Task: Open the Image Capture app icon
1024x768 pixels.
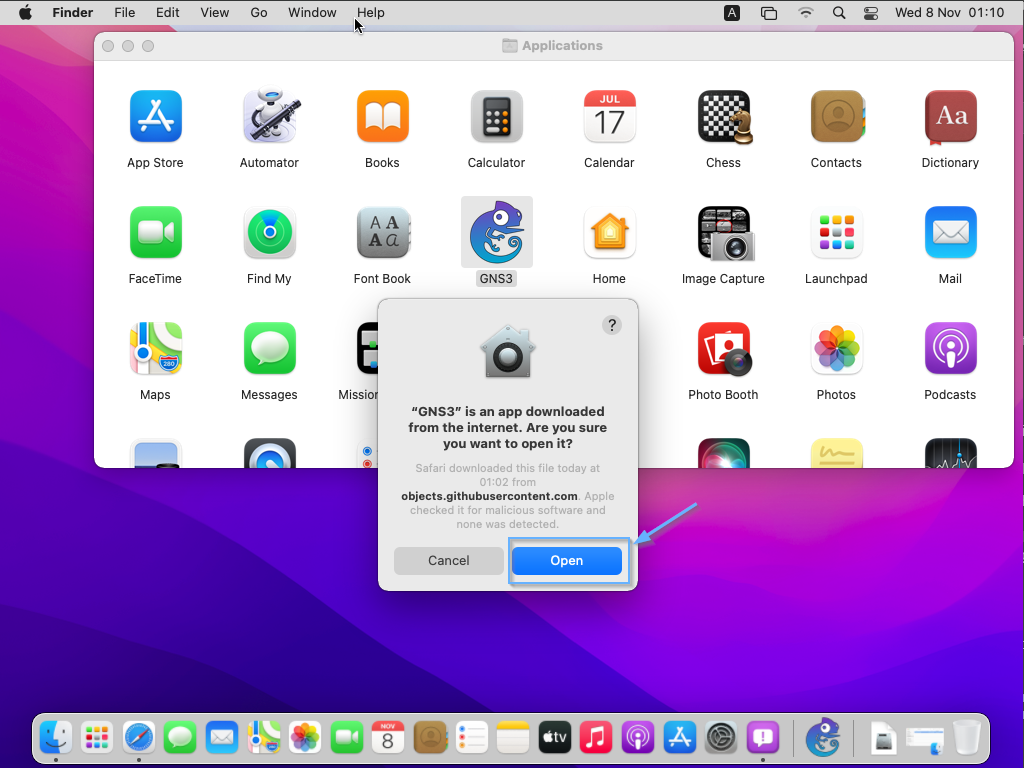Action: 723,233
